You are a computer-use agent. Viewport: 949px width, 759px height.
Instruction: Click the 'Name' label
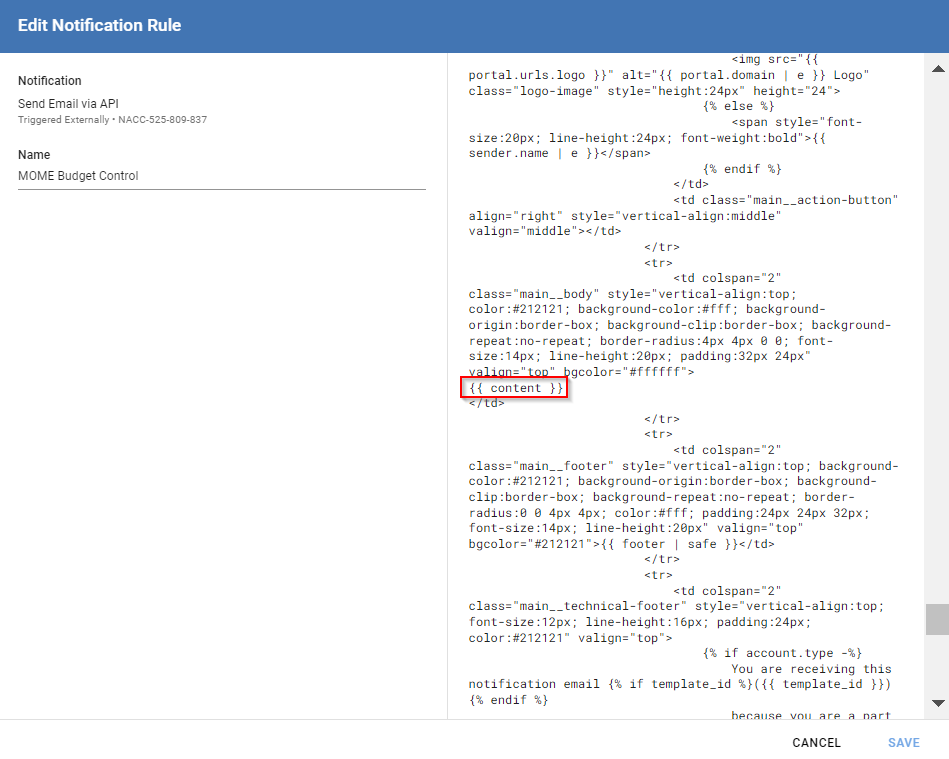(x=34, y=154)
